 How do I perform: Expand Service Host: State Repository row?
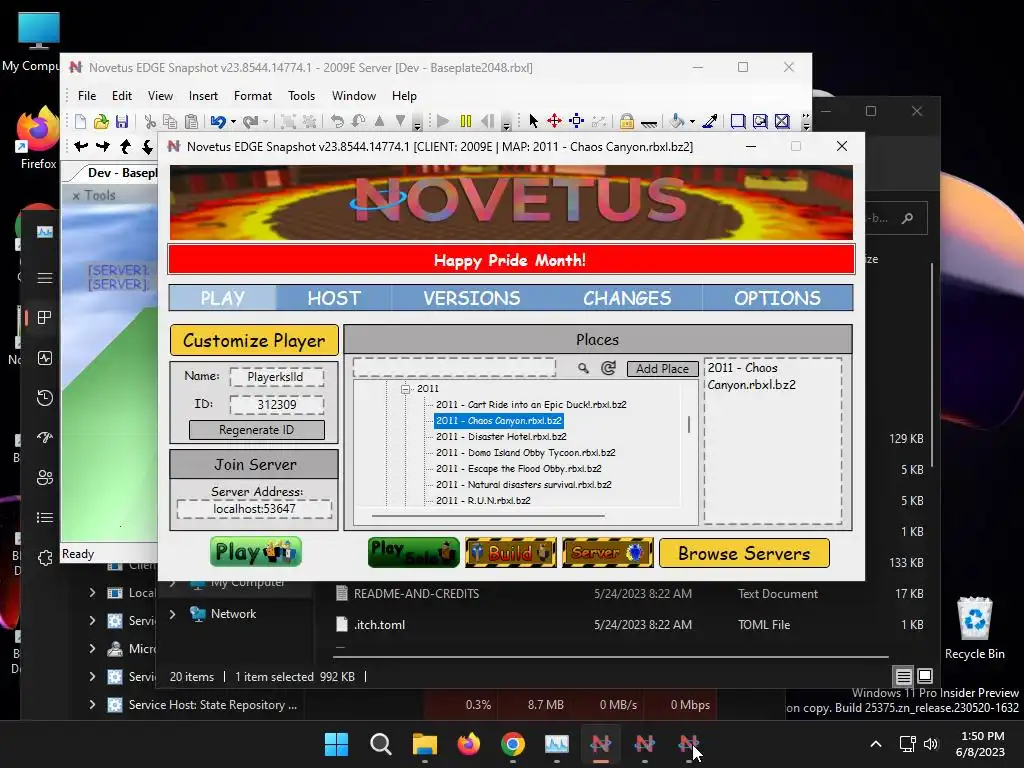[92, 705]
